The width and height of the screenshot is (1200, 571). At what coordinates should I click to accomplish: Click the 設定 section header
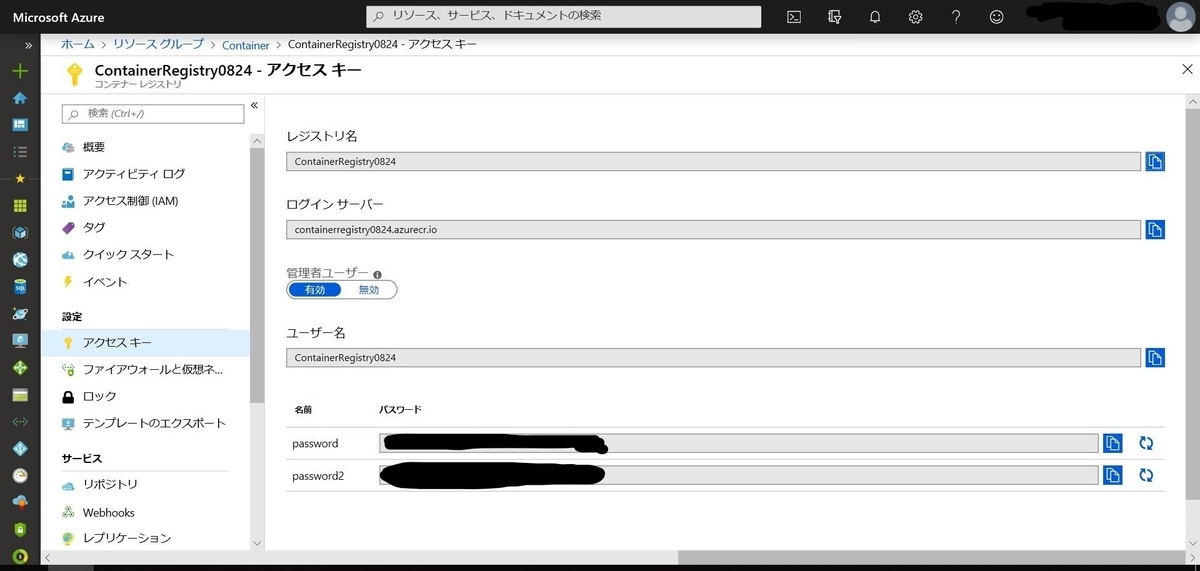pyautogui.click(x=72, y=317)
